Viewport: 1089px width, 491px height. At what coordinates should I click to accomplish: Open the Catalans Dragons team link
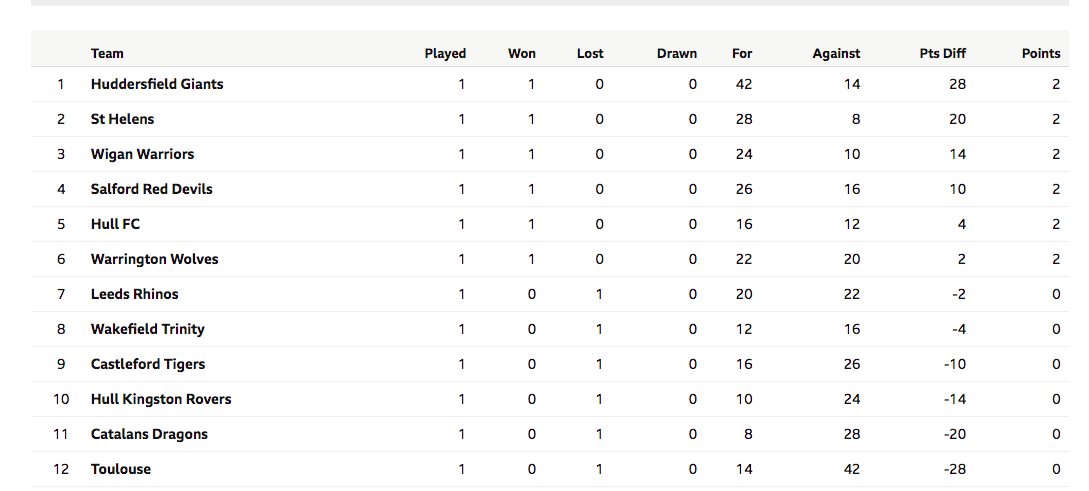149,434
